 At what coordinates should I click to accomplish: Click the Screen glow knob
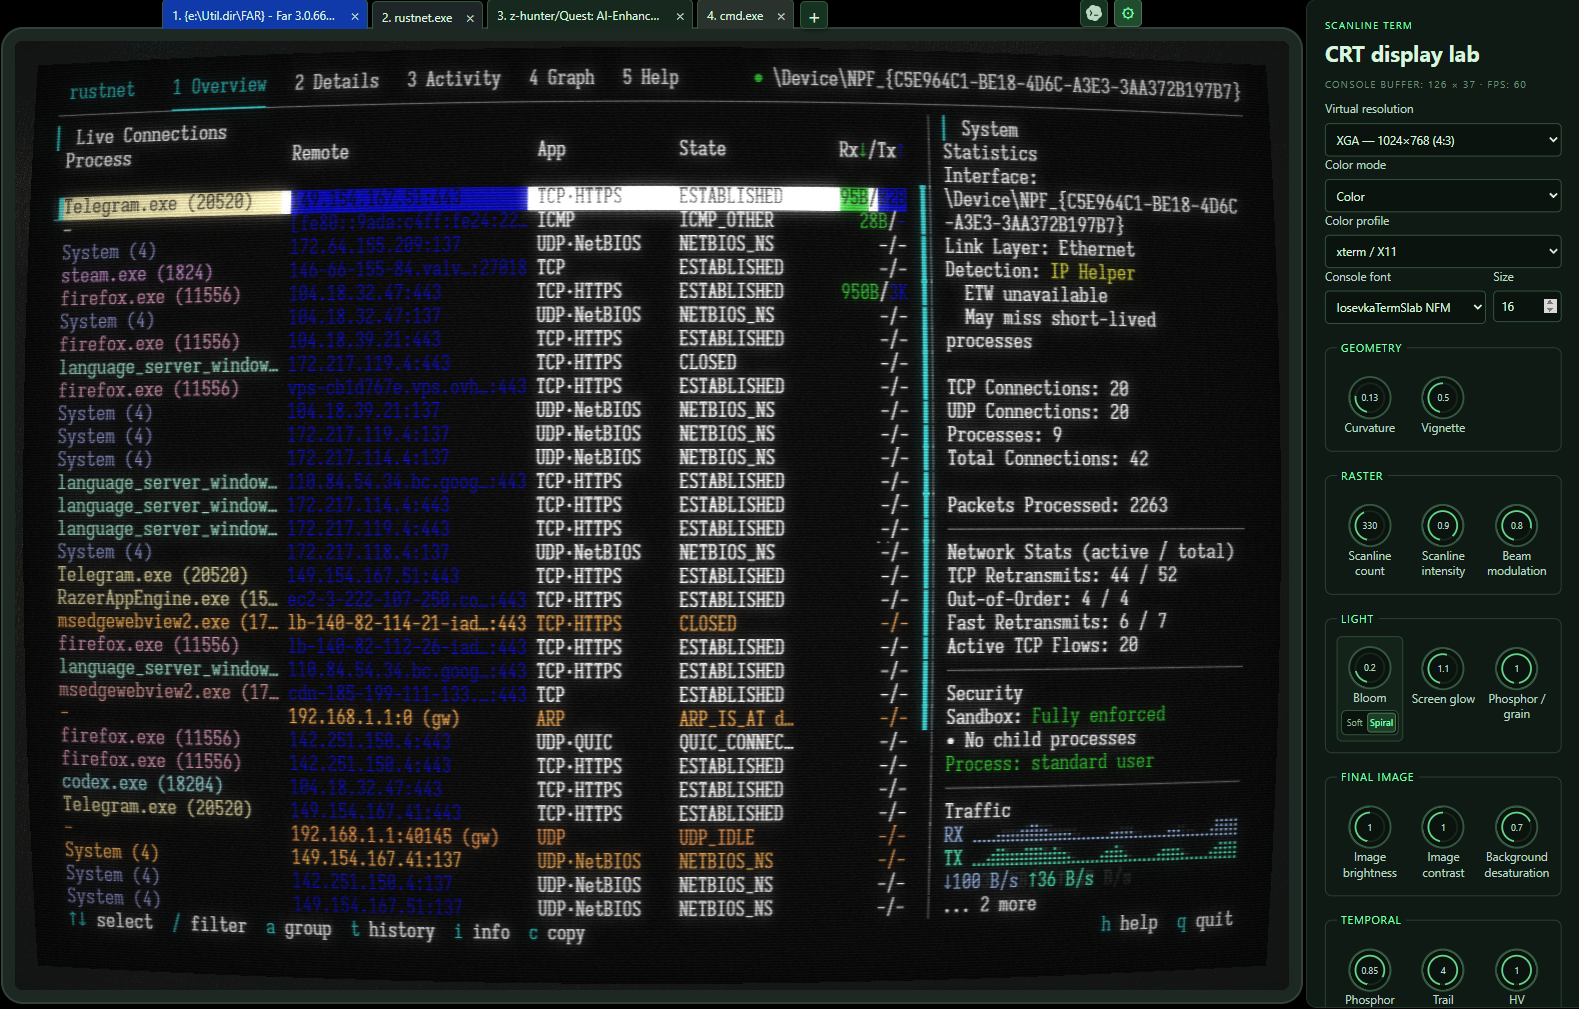coord(1443,669)
